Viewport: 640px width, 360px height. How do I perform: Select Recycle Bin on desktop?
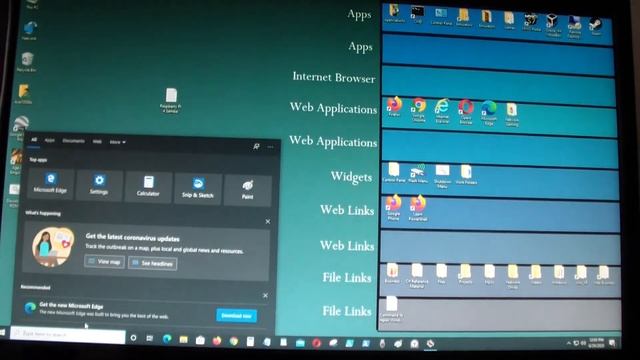(x=27, y=62)
